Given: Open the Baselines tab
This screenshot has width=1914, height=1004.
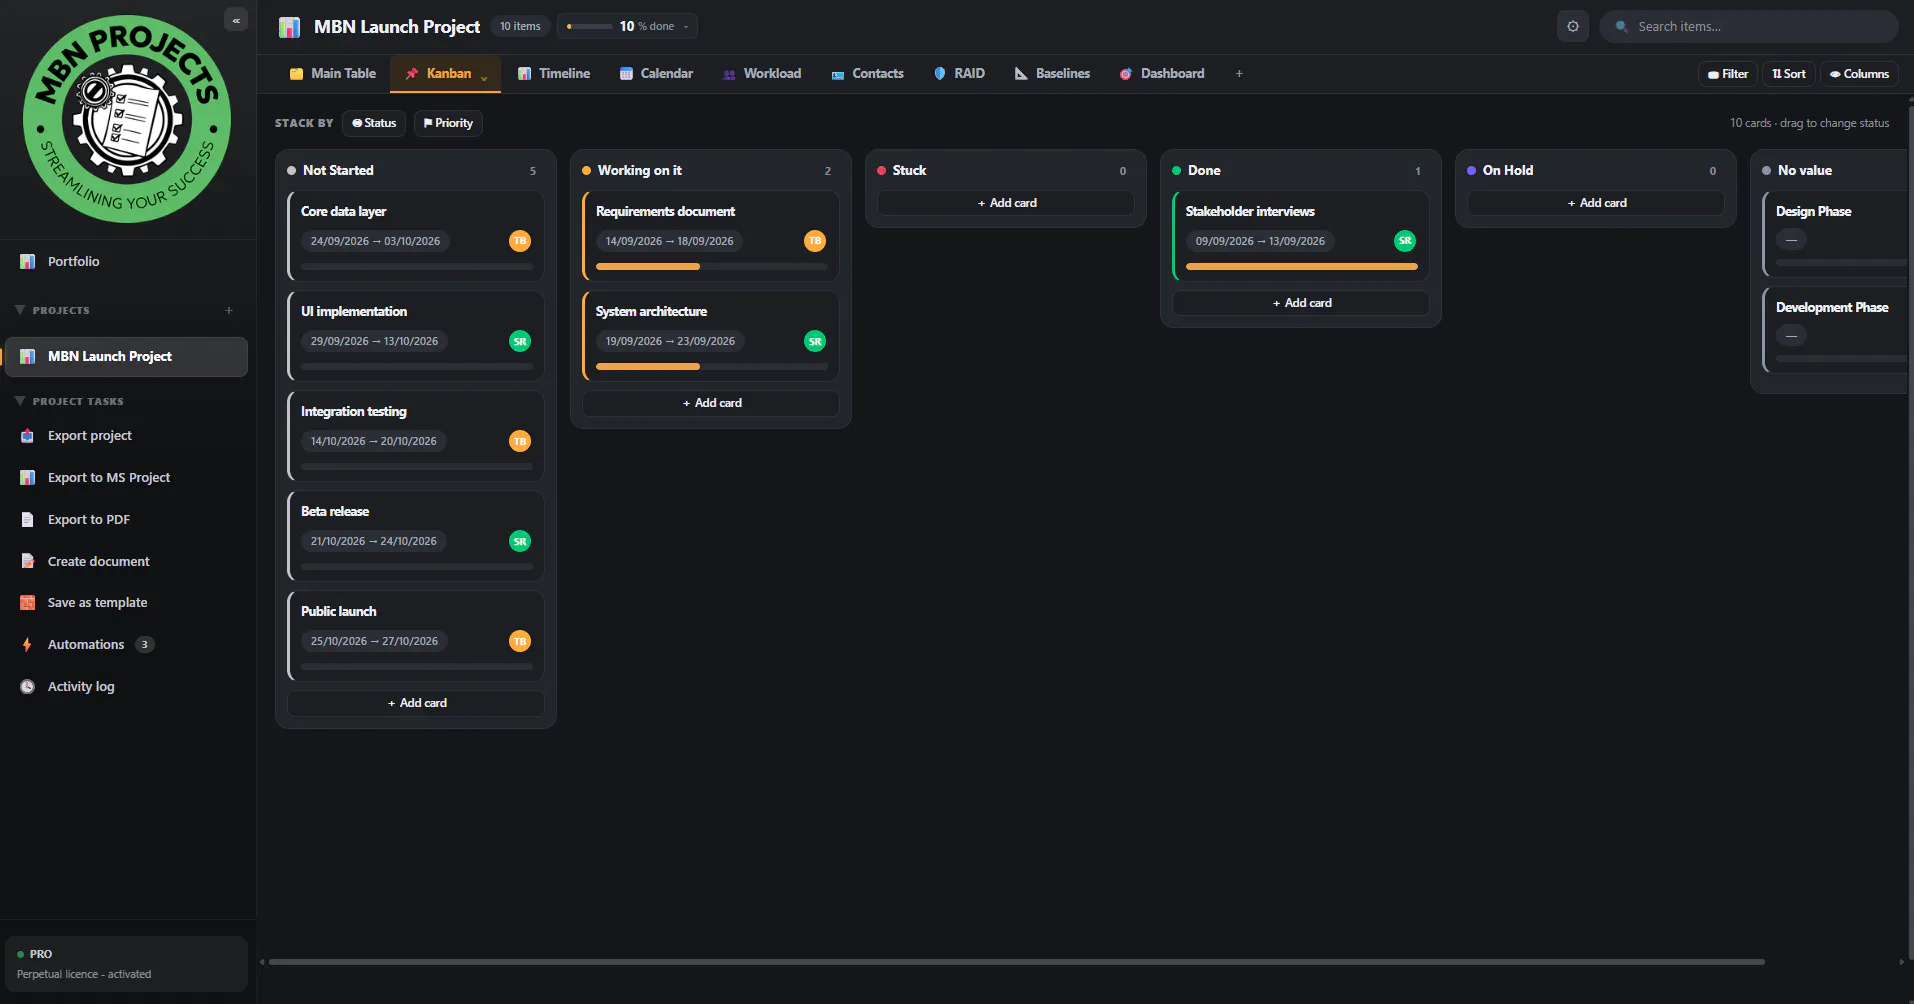Looking at the screenshot, I should tap(1052, 74).
